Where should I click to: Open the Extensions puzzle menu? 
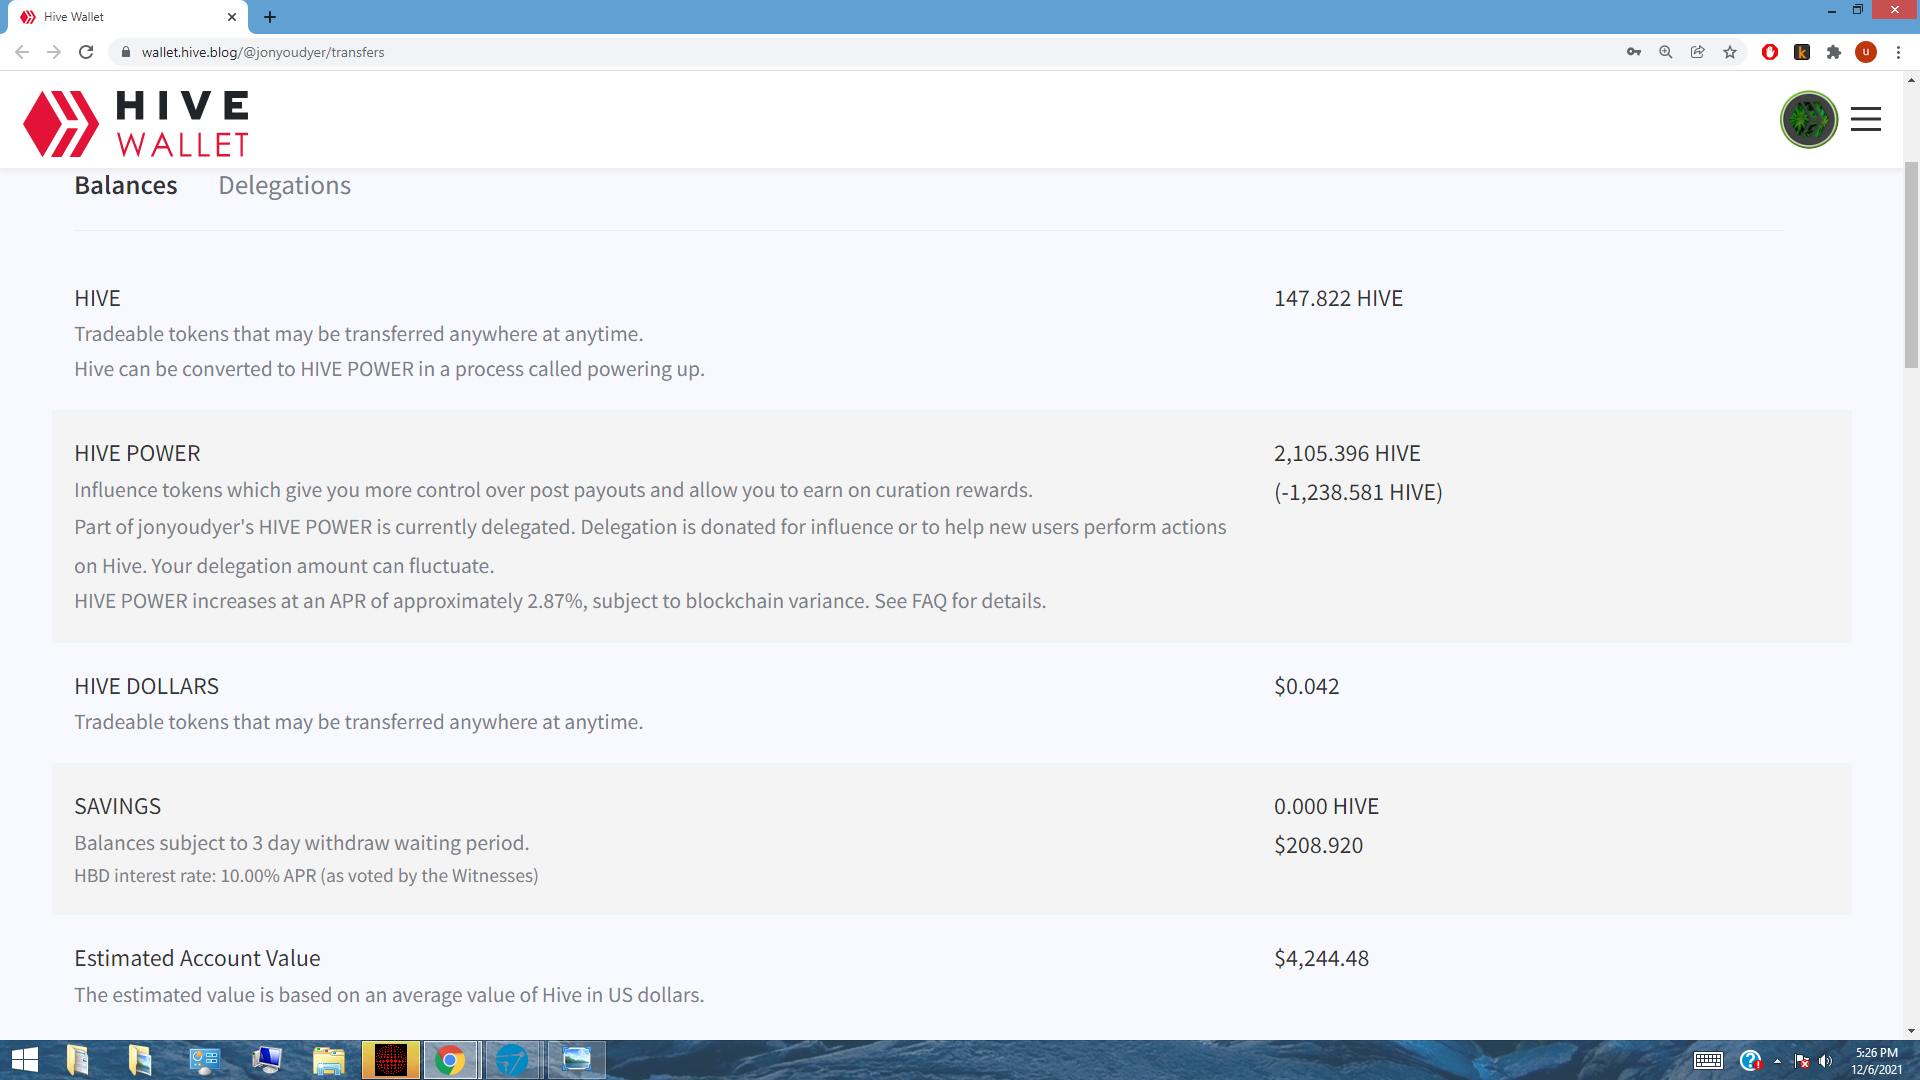pyautogui.click(x=1834, y=52)
